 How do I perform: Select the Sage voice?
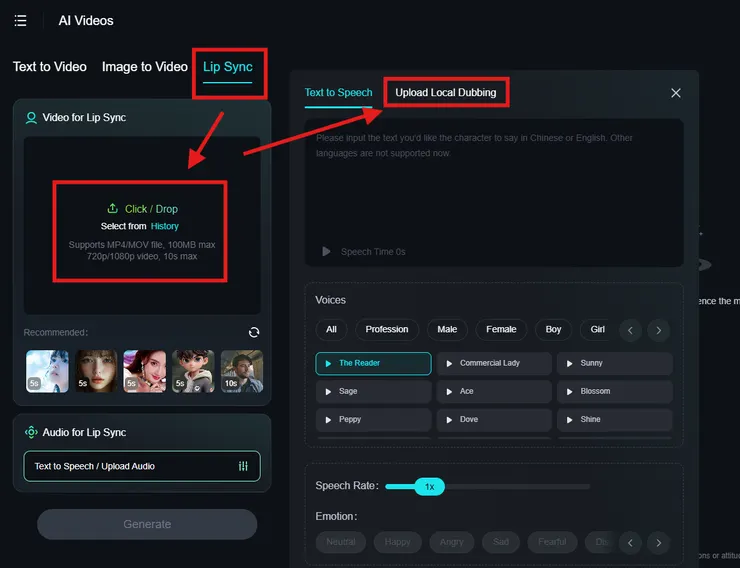(373, 392)
